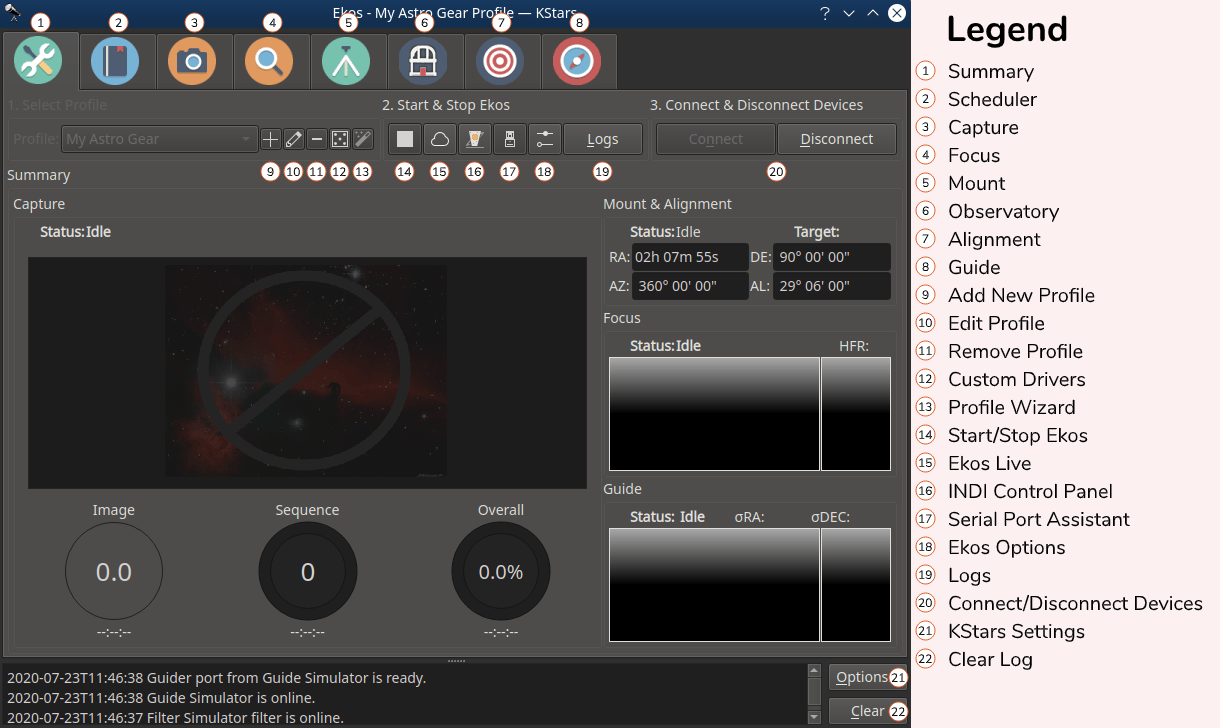Open Ekos Options sliders icon
This screenshot has width=1220, height=728.
[545, 139]
